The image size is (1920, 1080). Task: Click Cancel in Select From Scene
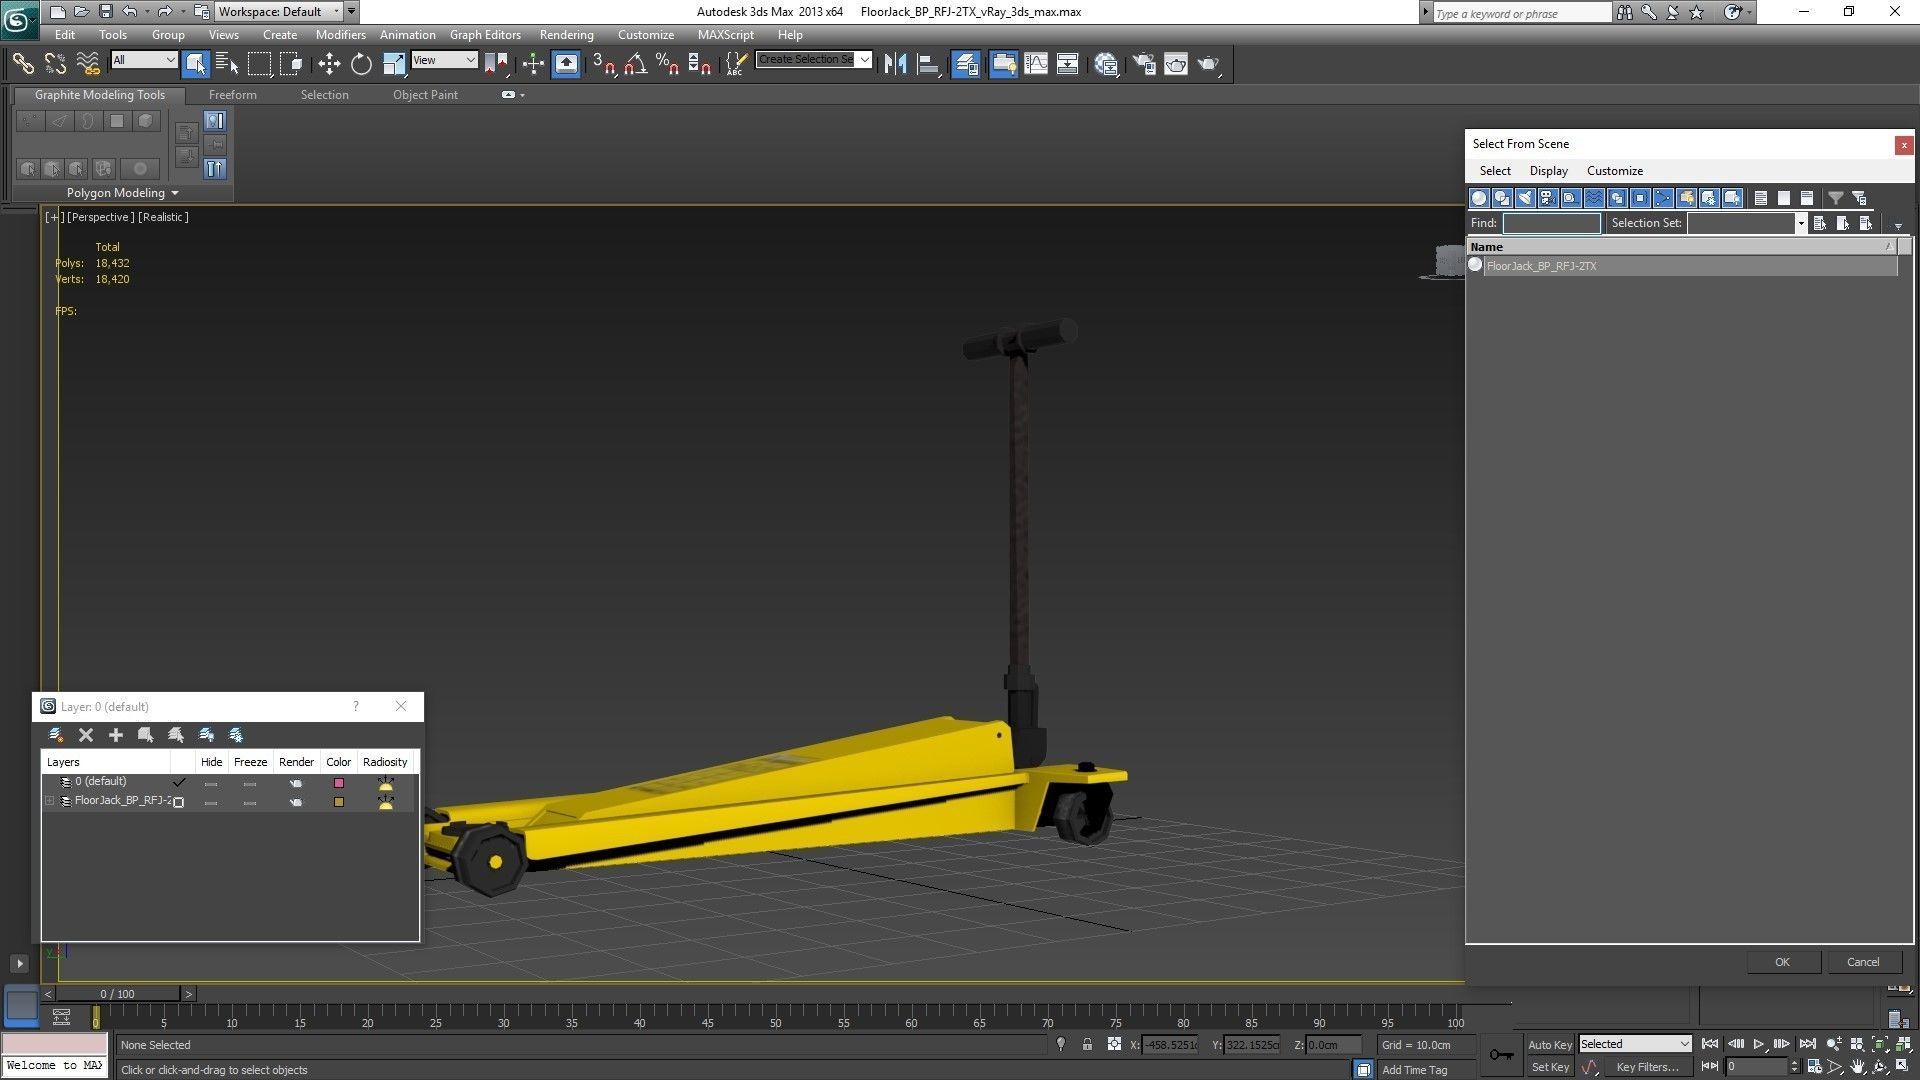click(x=1862, y=962)
